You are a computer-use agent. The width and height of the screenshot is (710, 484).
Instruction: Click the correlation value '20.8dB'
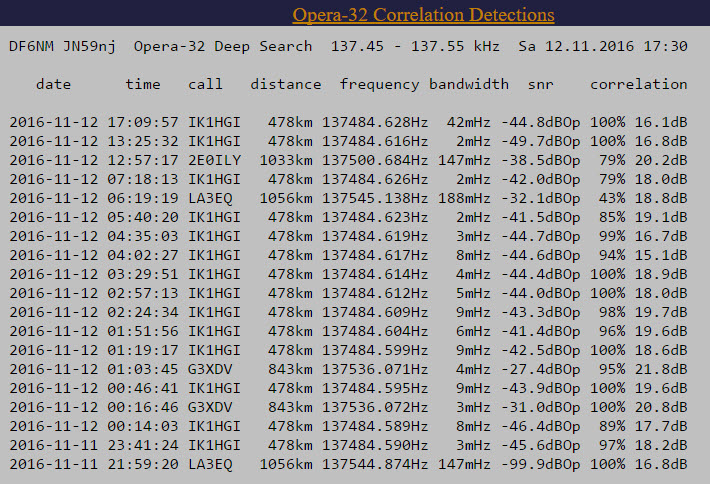[661, 407]
